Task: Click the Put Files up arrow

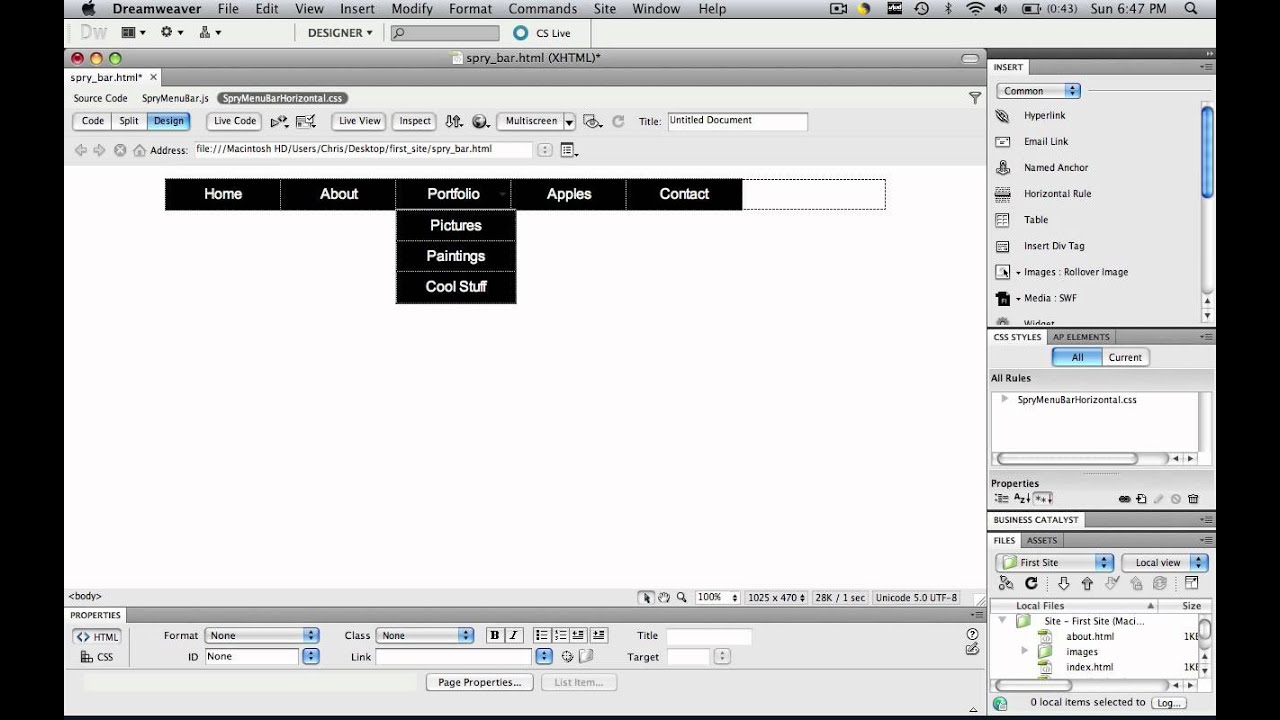Action: click(1087, 583)
